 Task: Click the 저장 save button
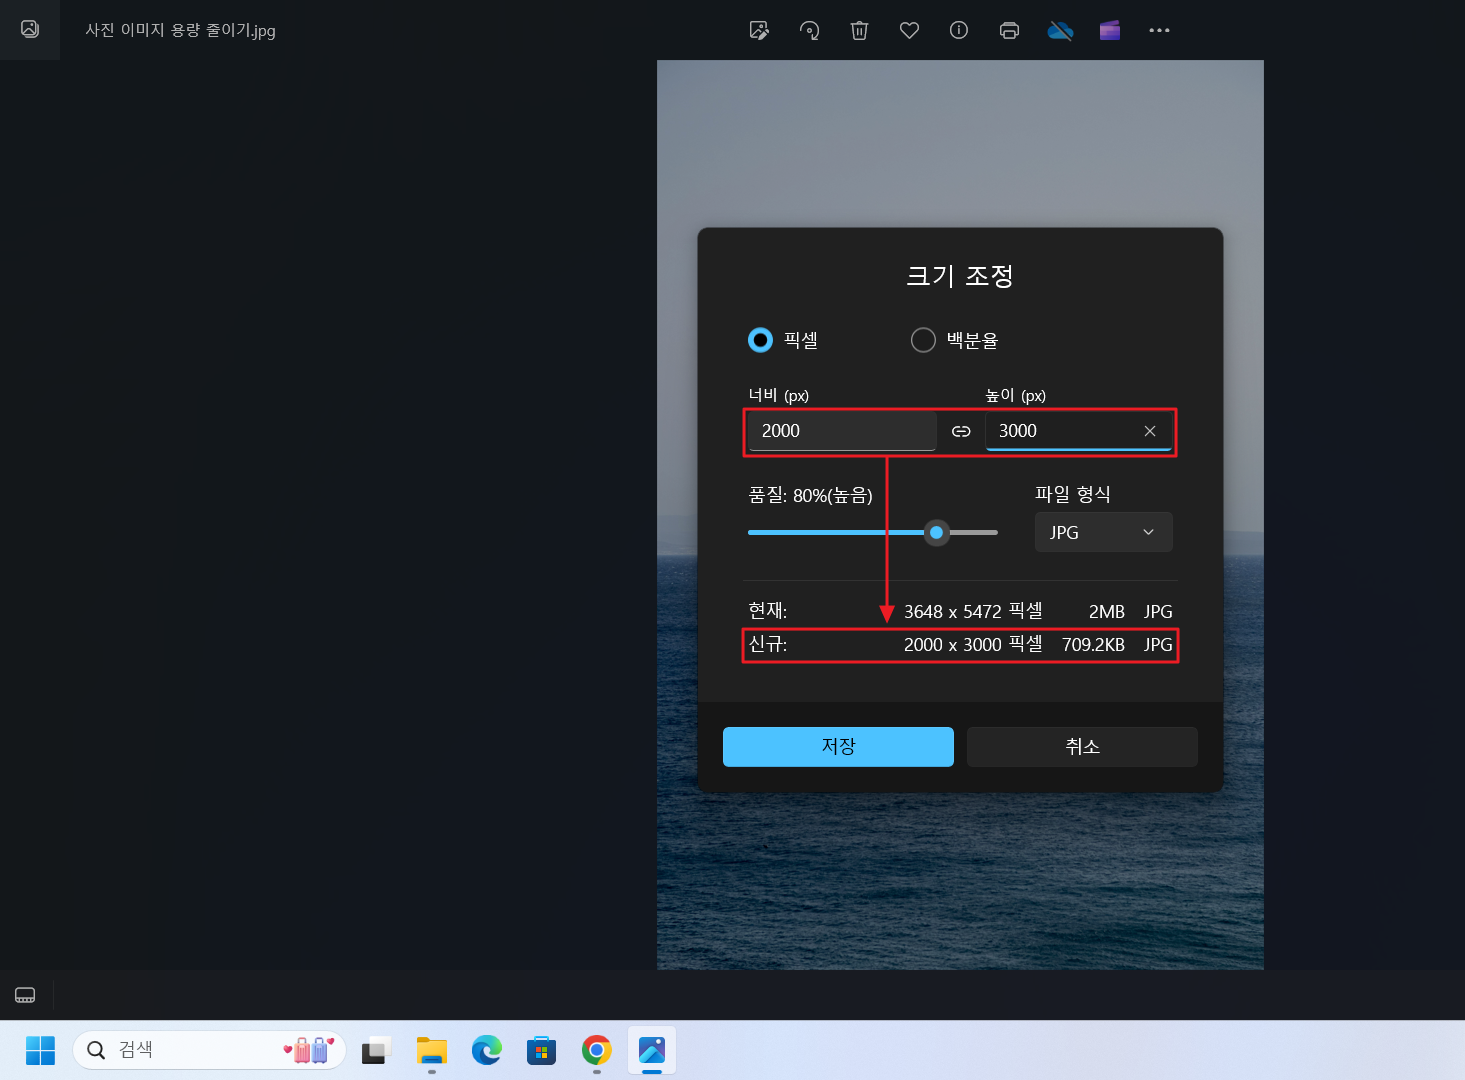(838, 746)
